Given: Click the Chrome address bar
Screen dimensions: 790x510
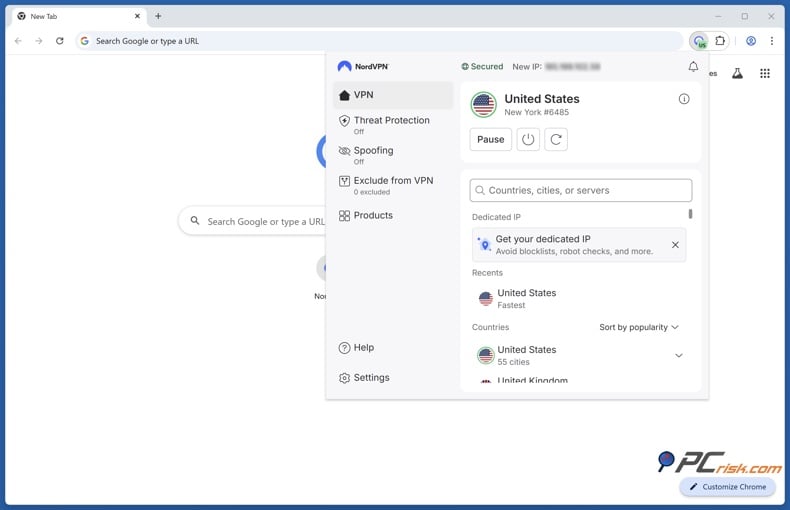Looking at the screenshot, I should point(379,41).
